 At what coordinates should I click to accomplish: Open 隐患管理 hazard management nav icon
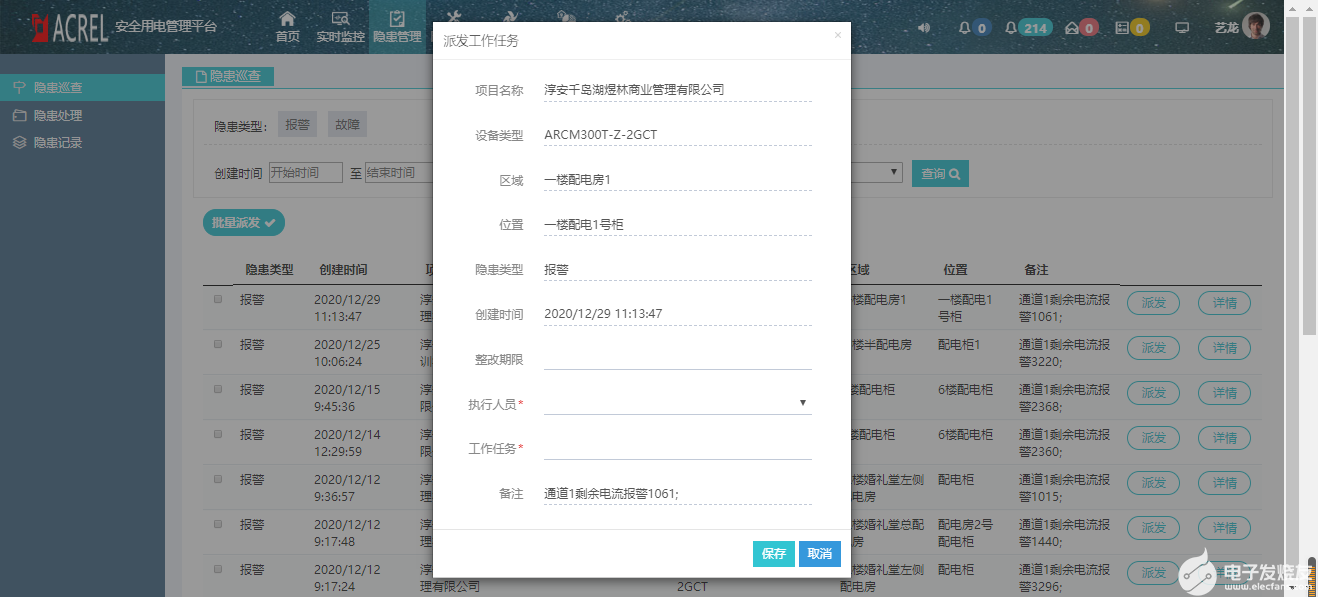(397, 26)
